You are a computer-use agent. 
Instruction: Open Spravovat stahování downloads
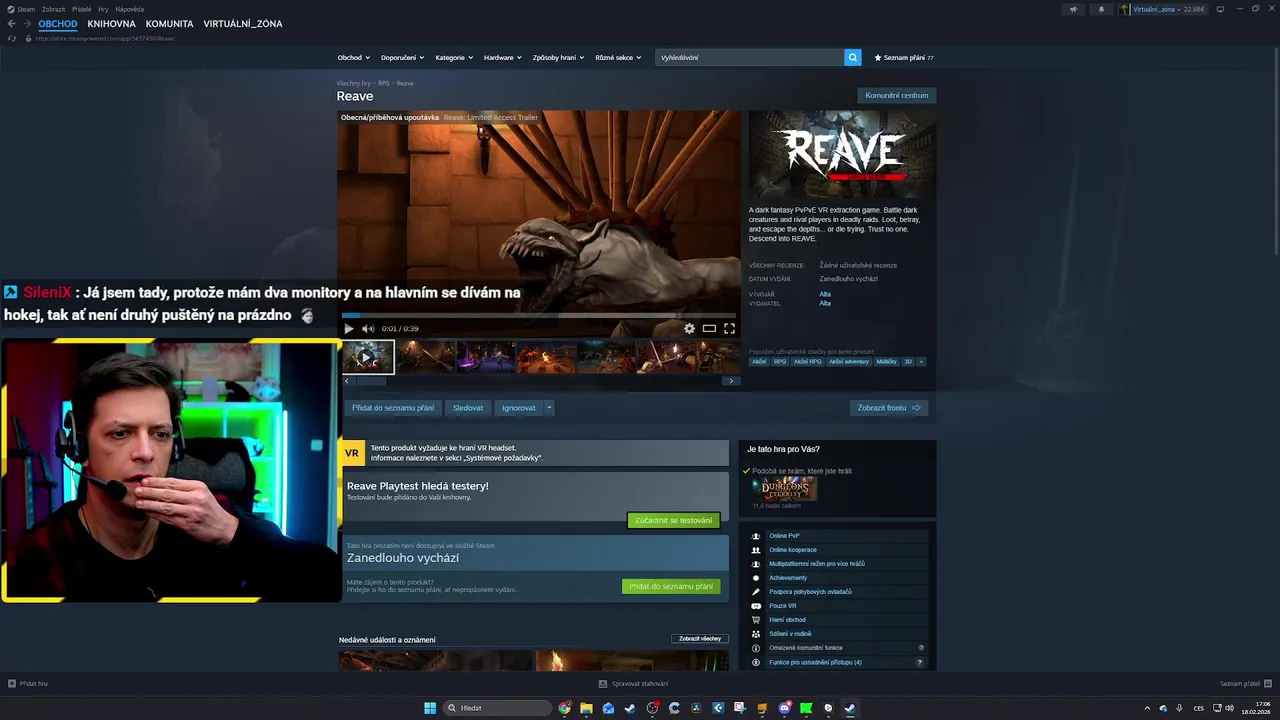634,684
